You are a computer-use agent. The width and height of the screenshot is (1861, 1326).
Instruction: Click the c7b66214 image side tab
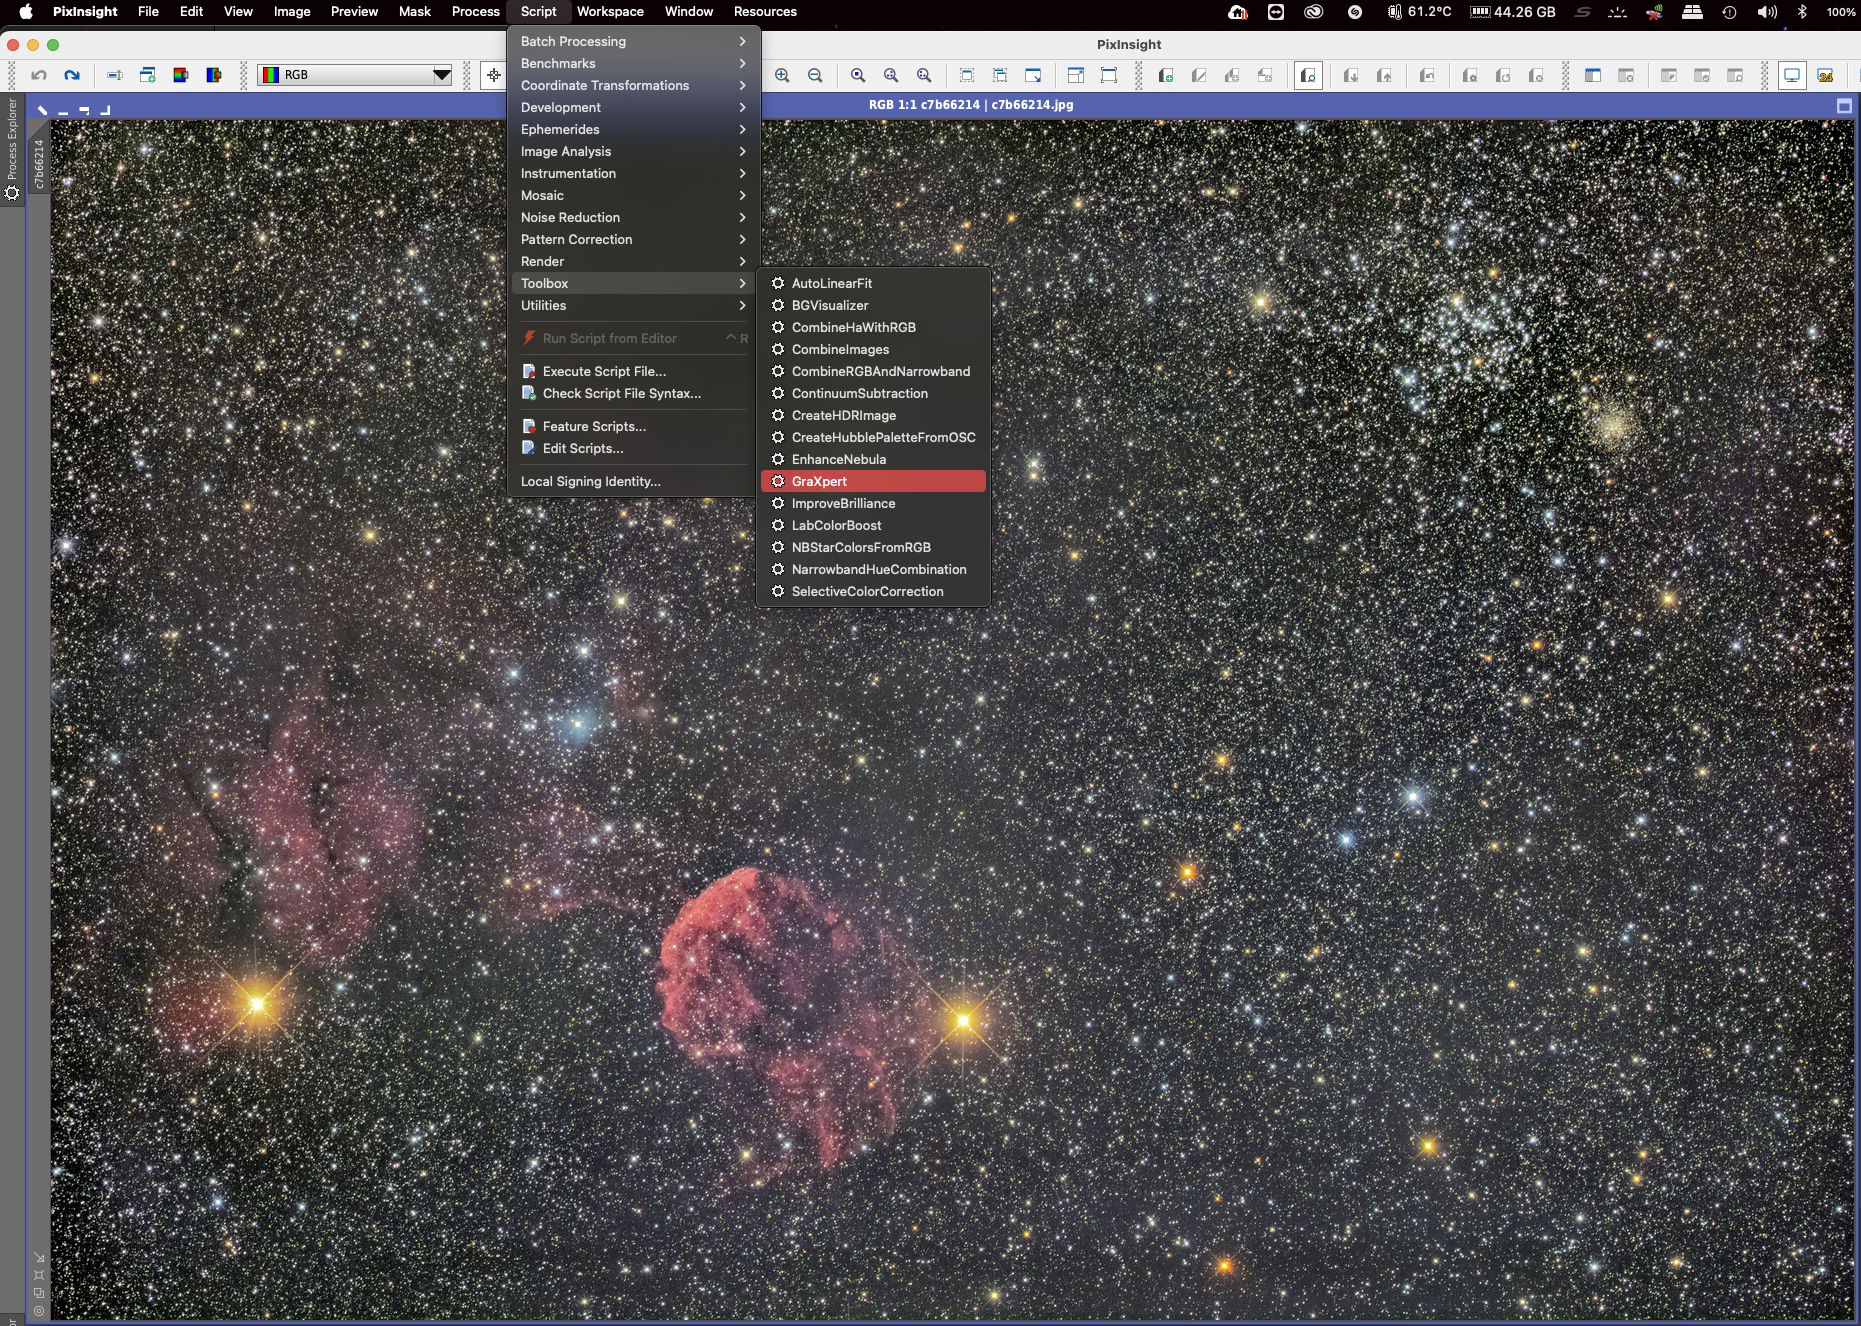(x=39, y=163)
